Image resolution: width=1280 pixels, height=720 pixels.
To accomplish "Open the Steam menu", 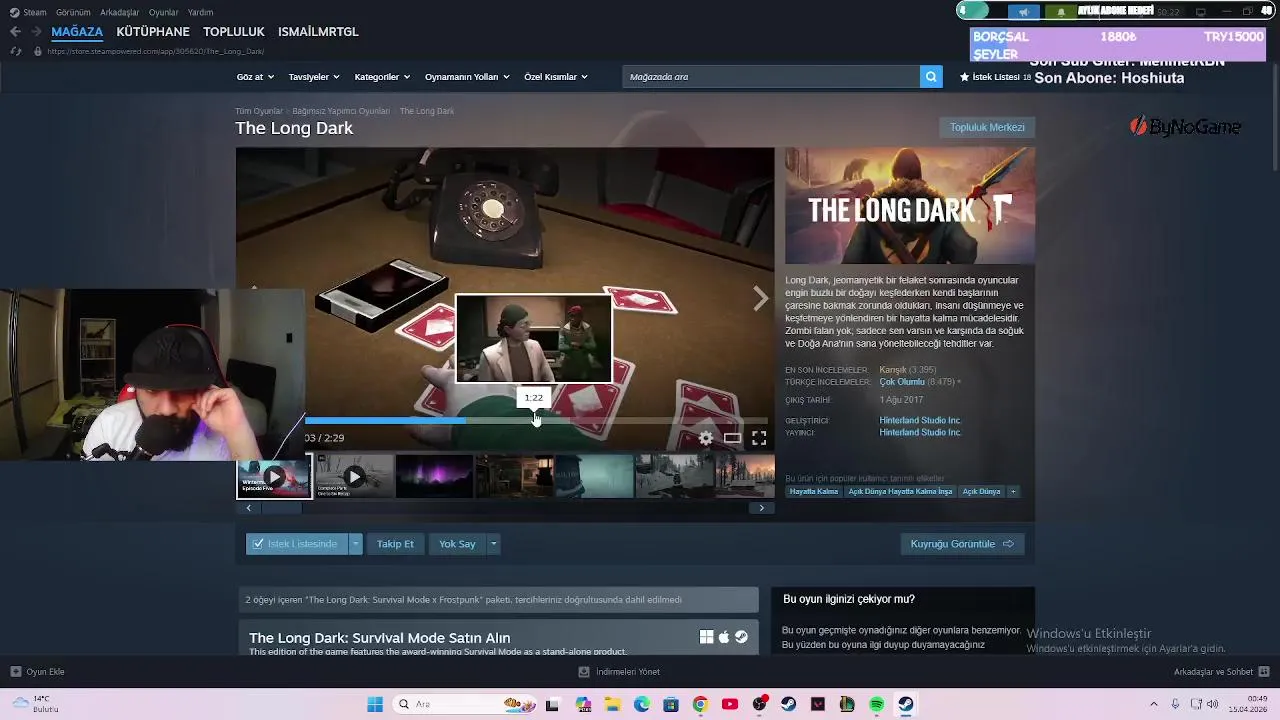I will (x=28, y=12).
